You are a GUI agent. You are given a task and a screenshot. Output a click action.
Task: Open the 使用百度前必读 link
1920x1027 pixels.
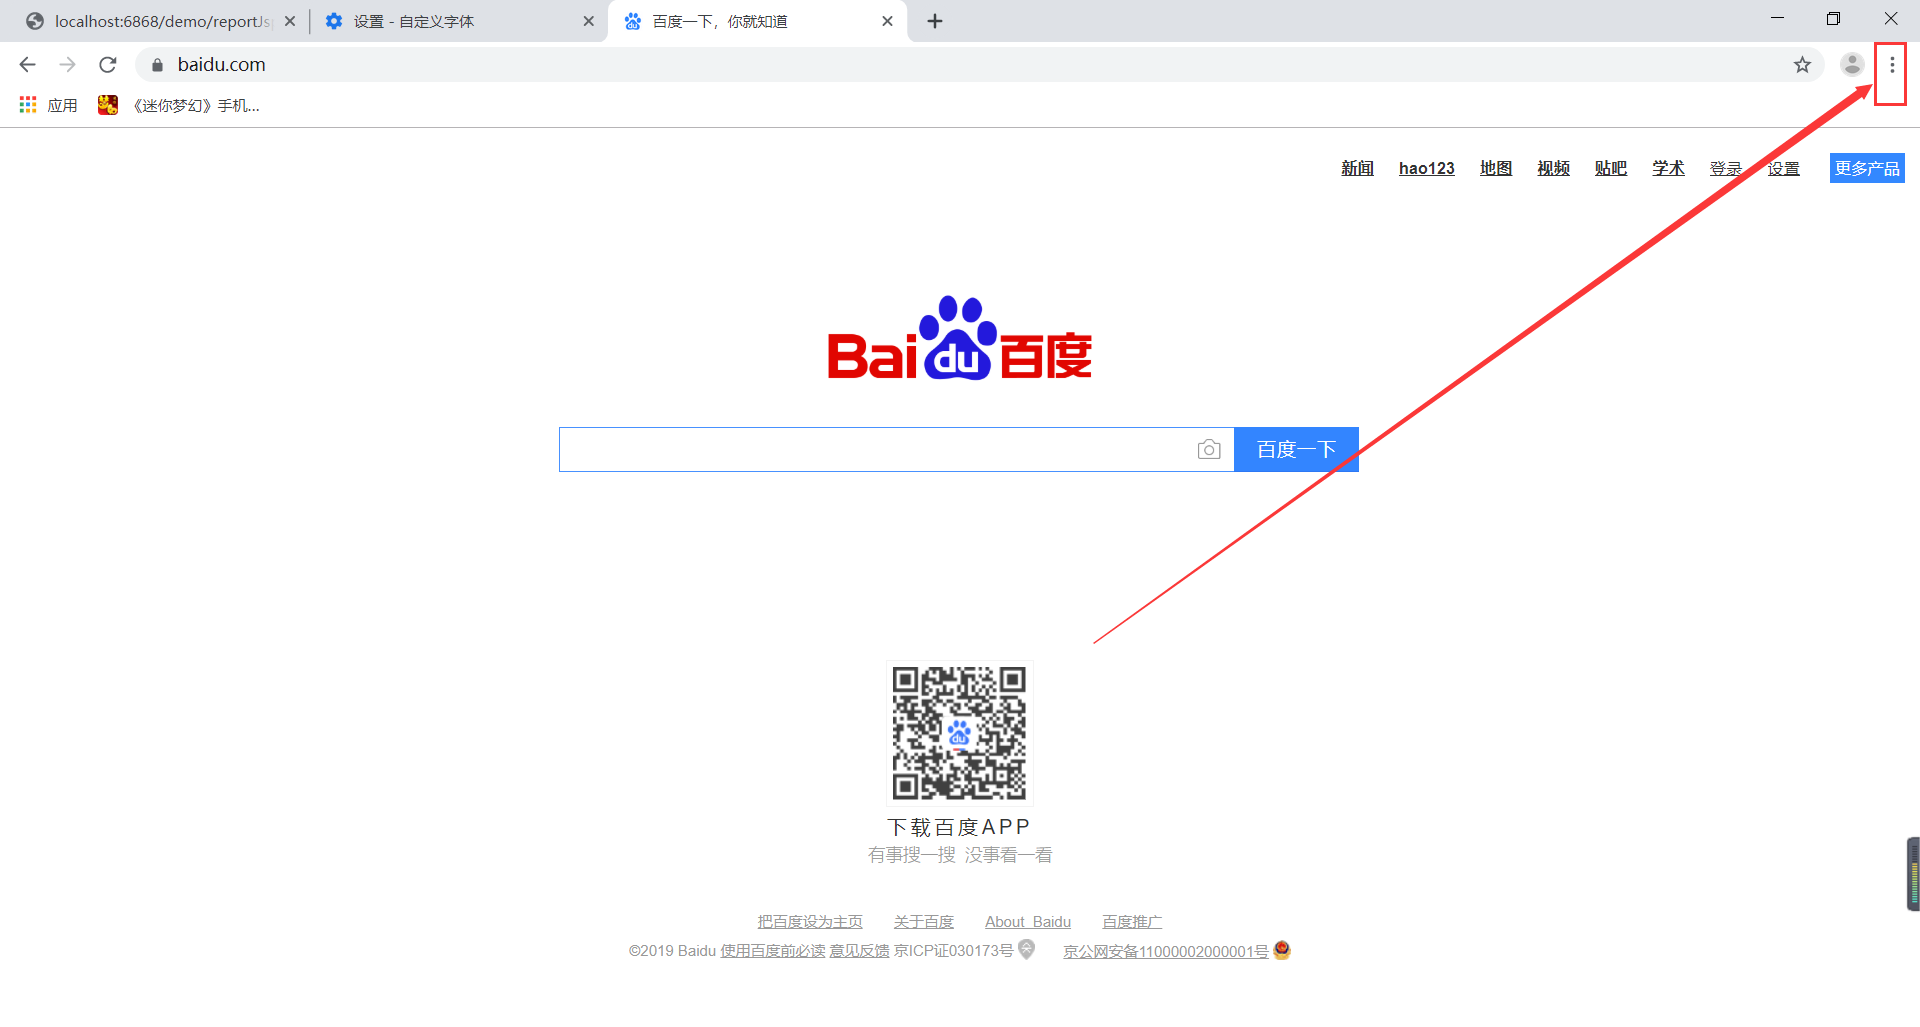773,951
